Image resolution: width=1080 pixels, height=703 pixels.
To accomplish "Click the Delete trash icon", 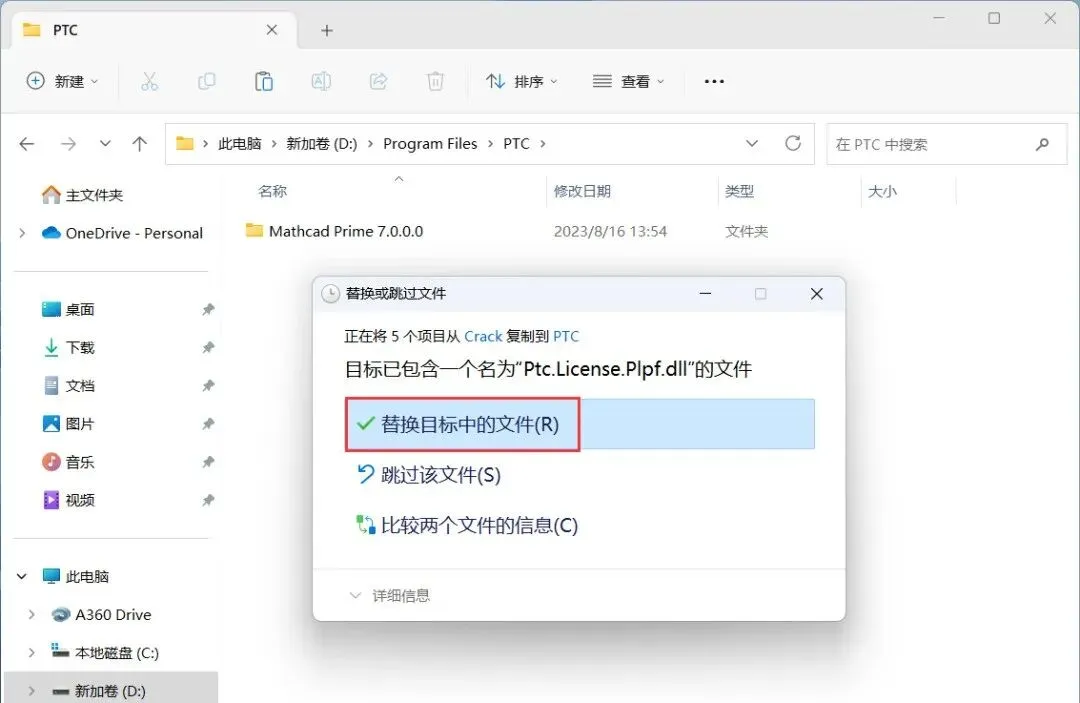I will (435, 81).
